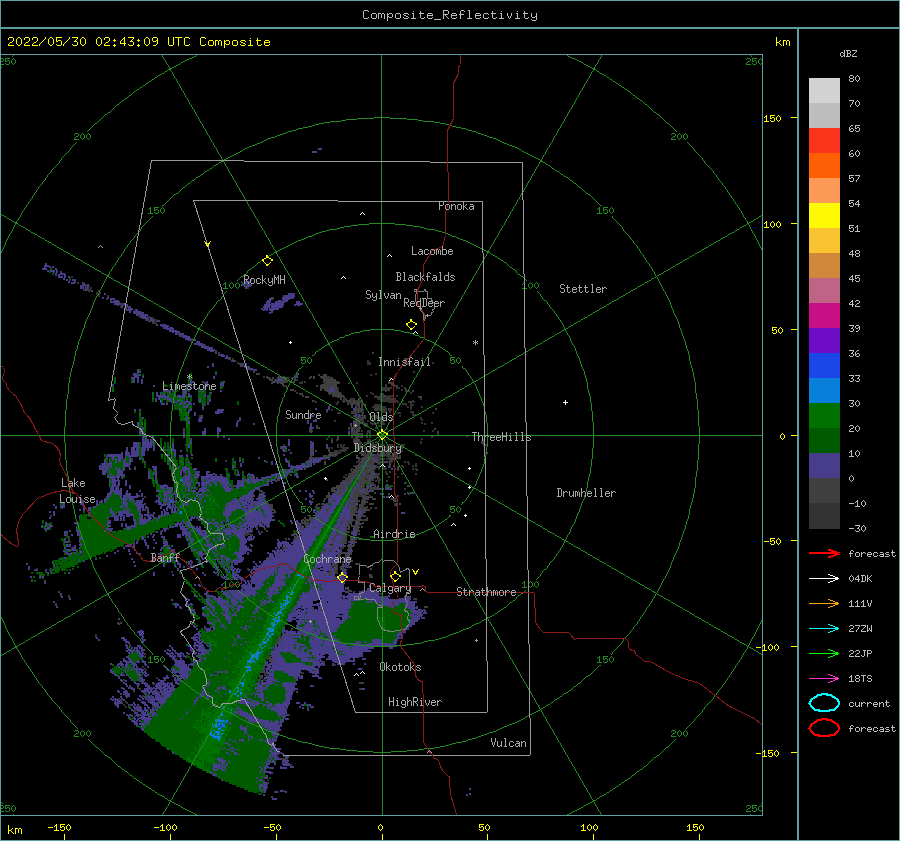Select the cyan 27ZW arrow icon
The width and height of the screenshot is (900, 841).
pos(824,629)
